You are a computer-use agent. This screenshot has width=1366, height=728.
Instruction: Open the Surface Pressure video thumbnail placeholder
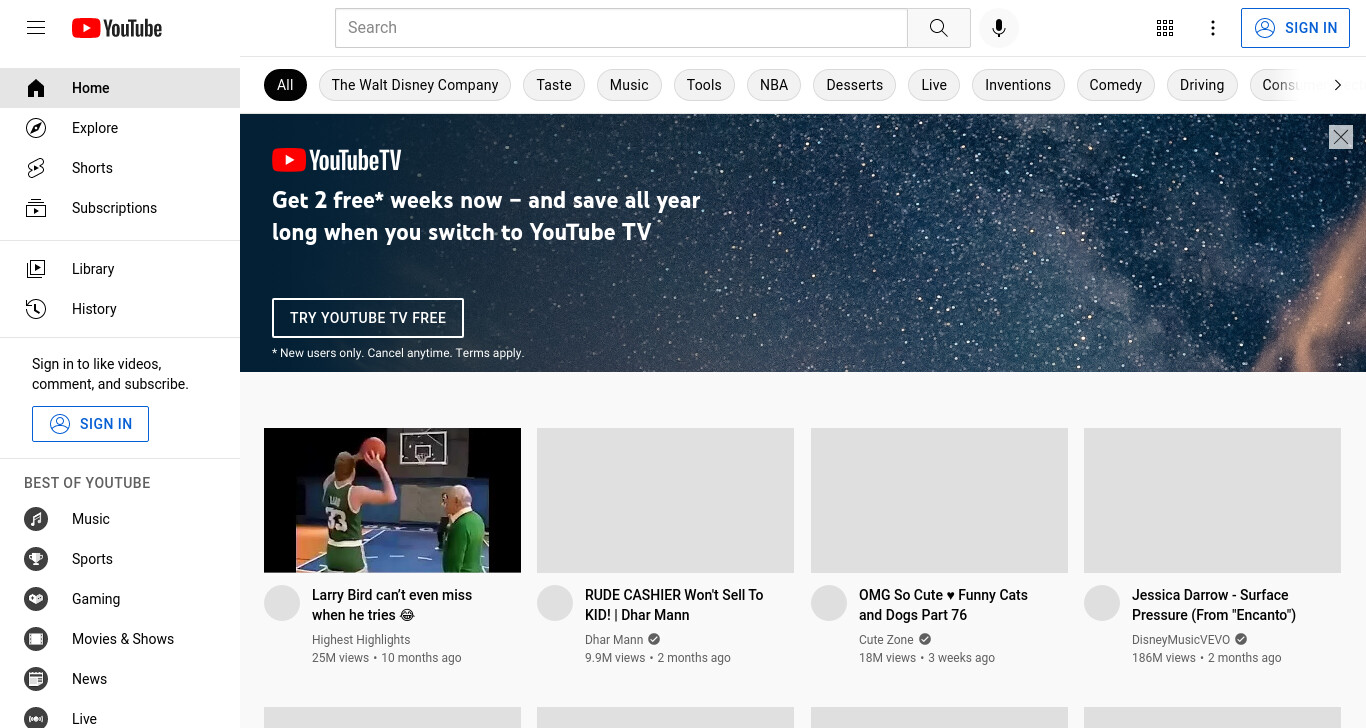tap(1212, 500)
